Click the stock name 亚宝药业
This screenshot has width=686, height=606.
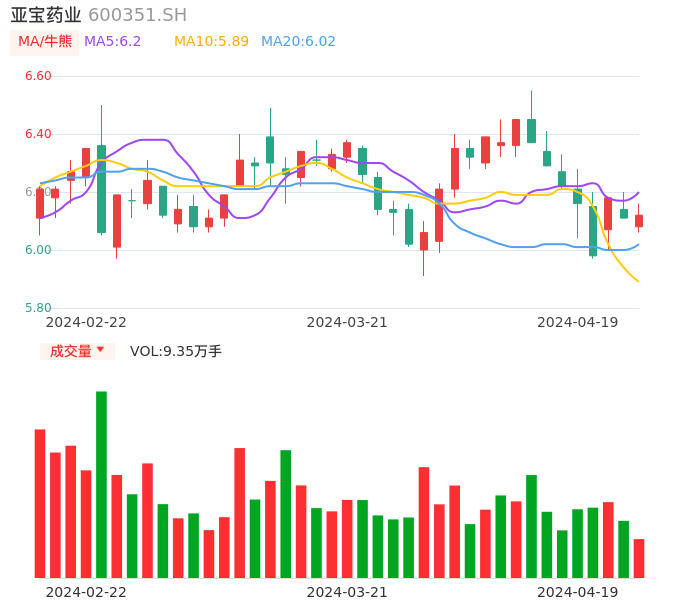point(45,15)
